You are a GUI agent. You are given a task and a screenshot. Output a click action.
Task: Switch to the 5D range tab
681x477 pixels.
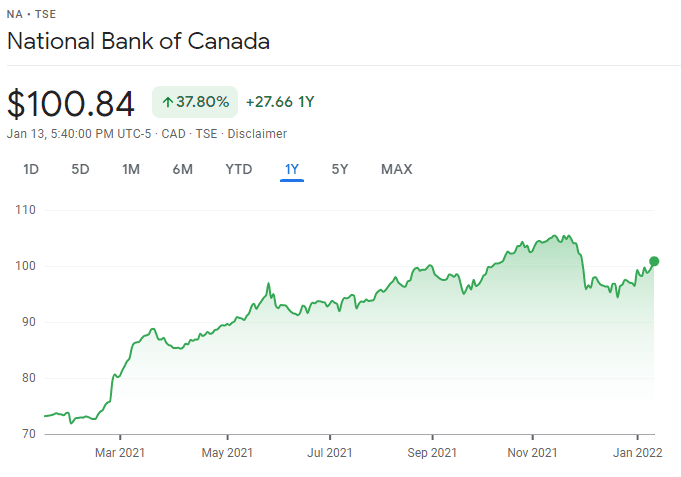(80, 169)
